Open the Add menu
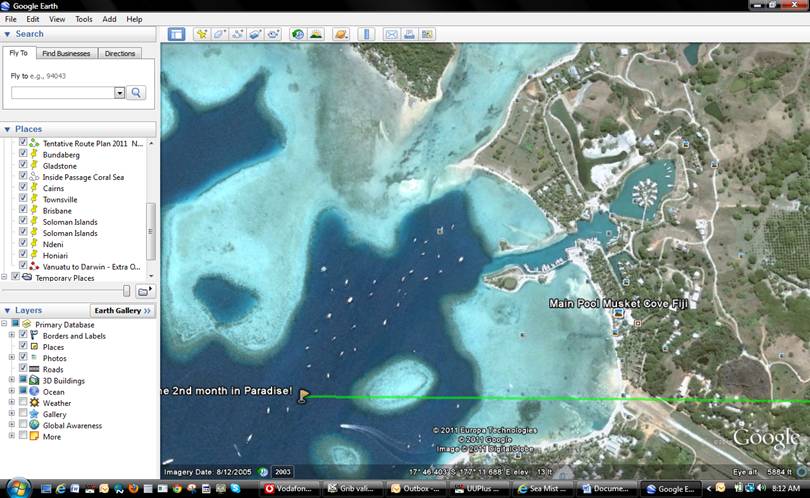This screenshot has width=810, height=498. coord(109,19)
